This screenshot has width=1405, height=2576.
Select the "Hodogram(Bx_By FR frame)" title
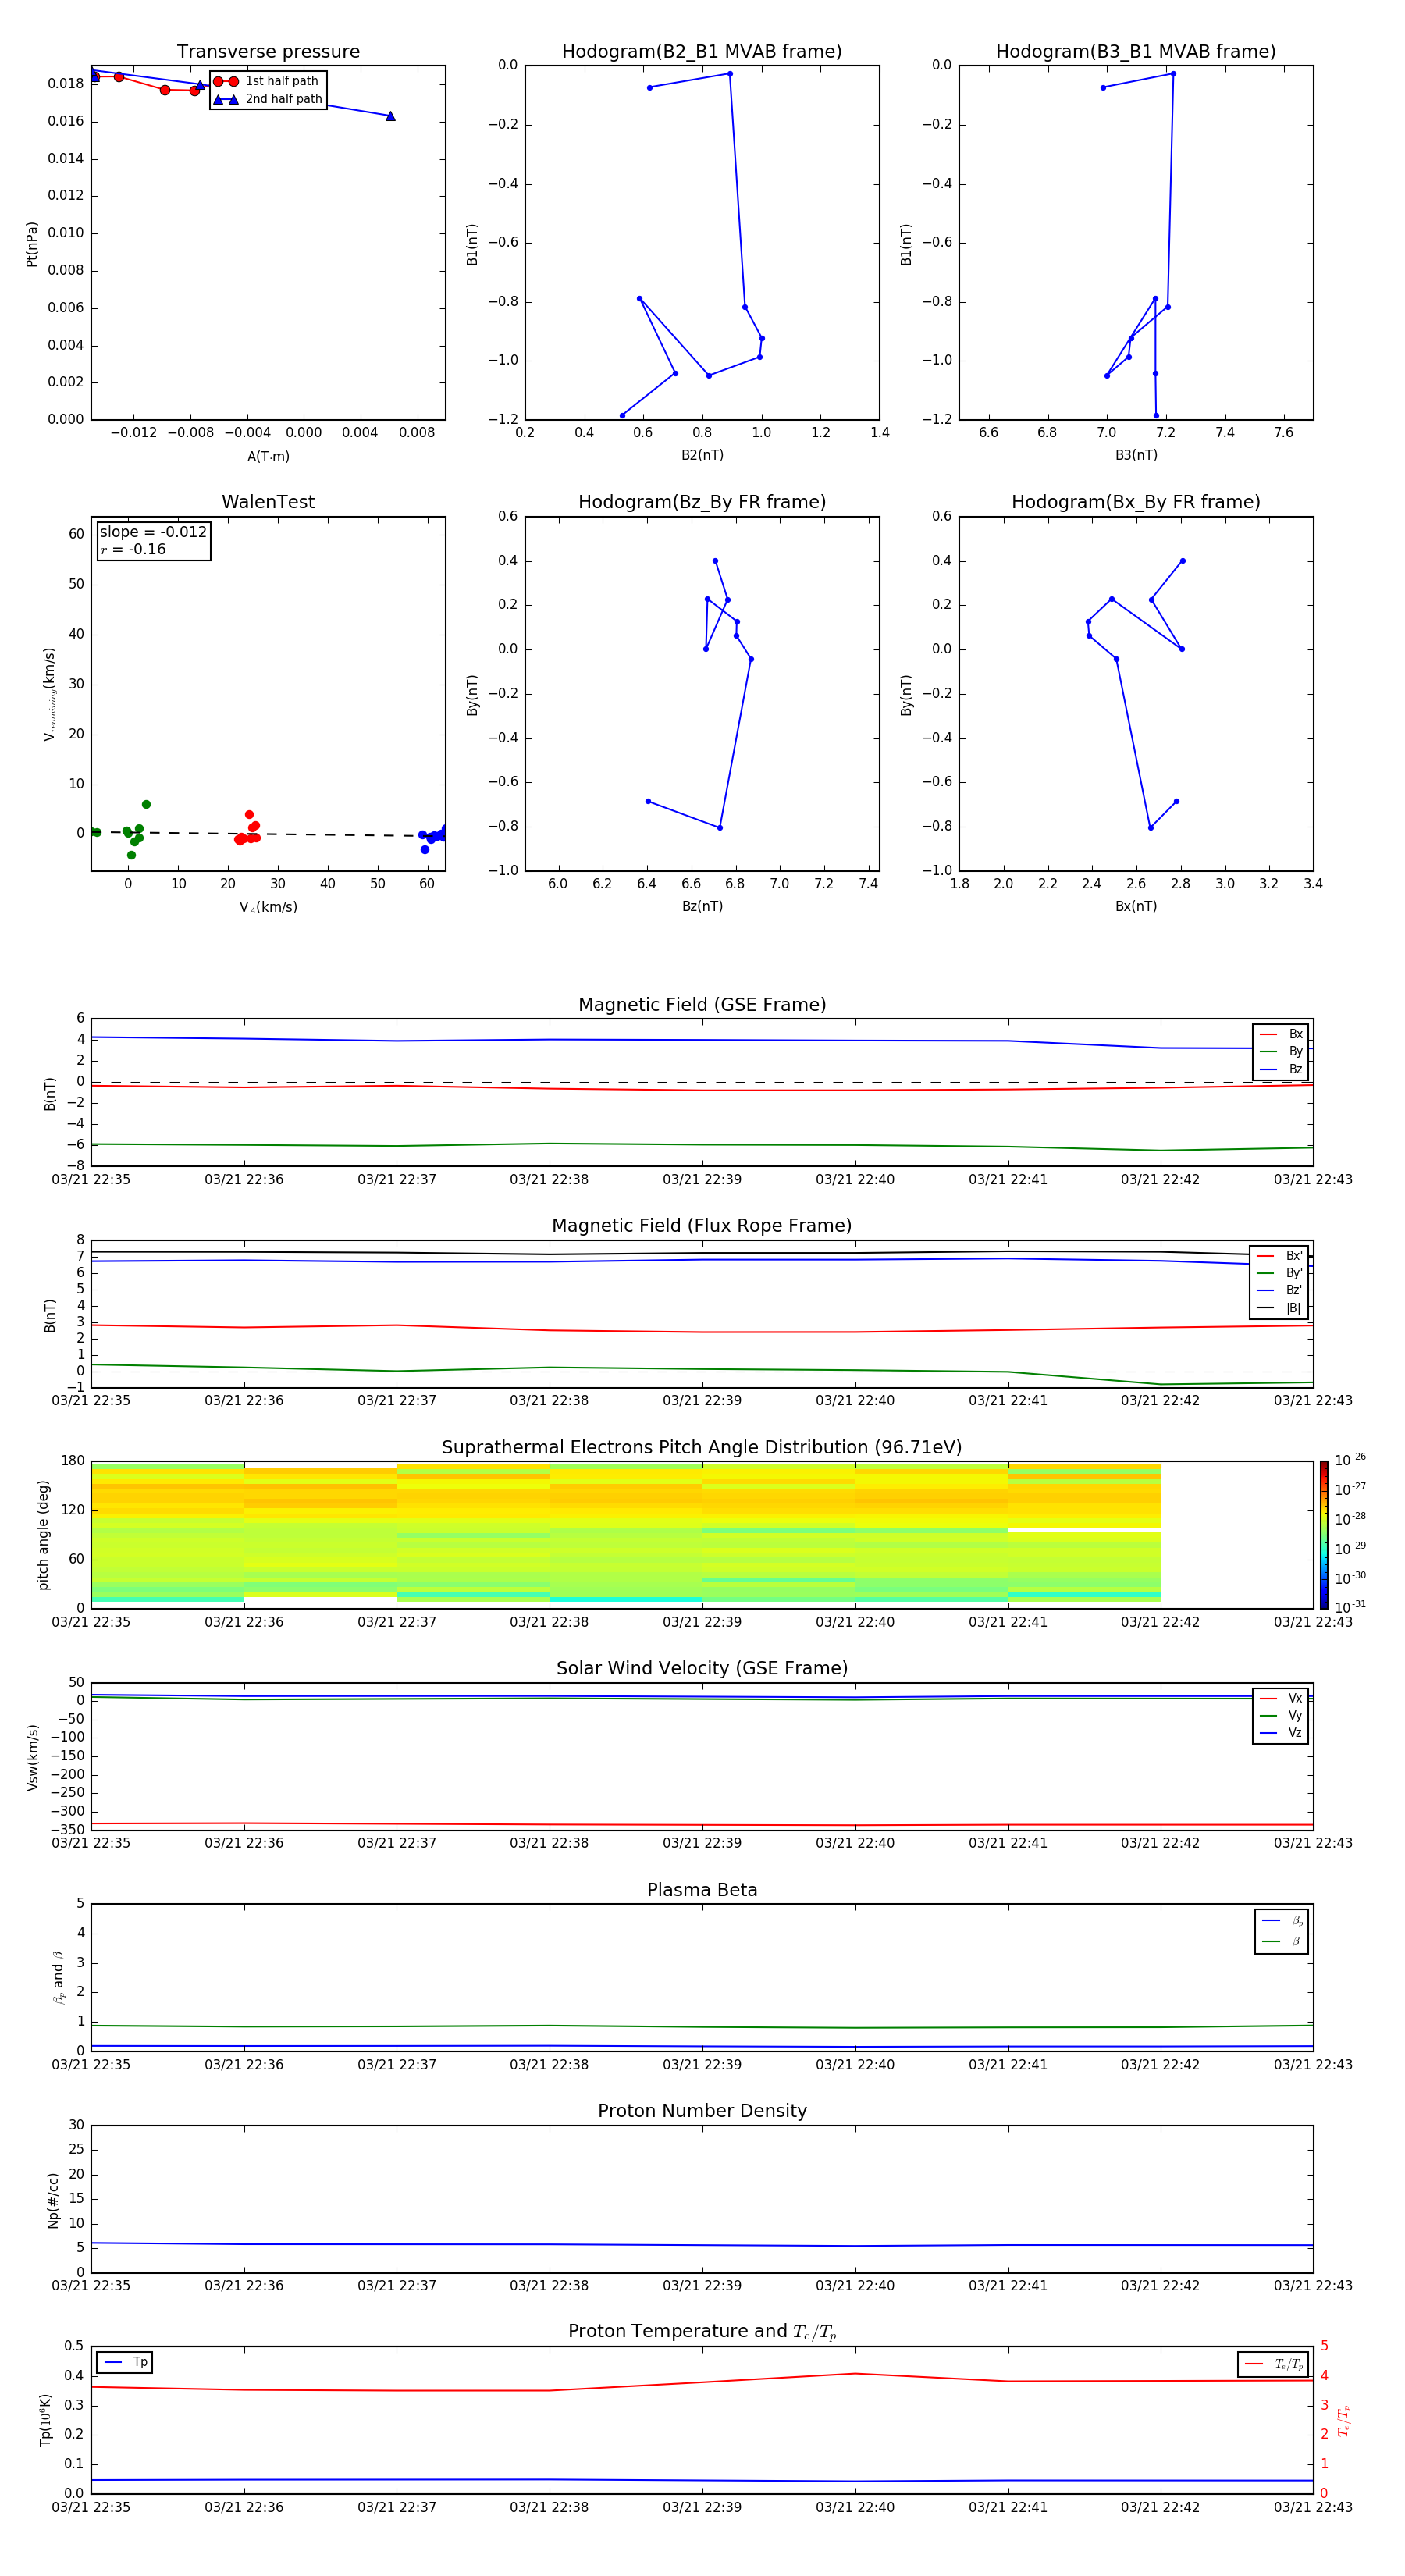[1136, 502]
